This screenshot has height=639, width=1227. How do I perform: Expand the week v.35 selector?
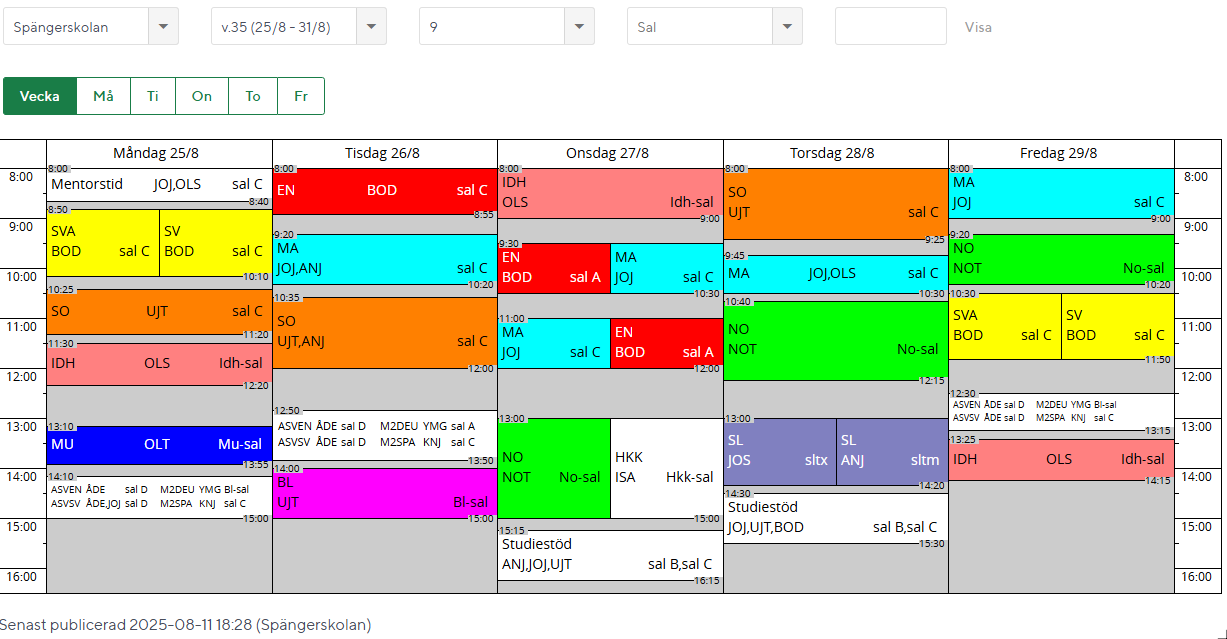pyautogui.click(x=298, y=27)
